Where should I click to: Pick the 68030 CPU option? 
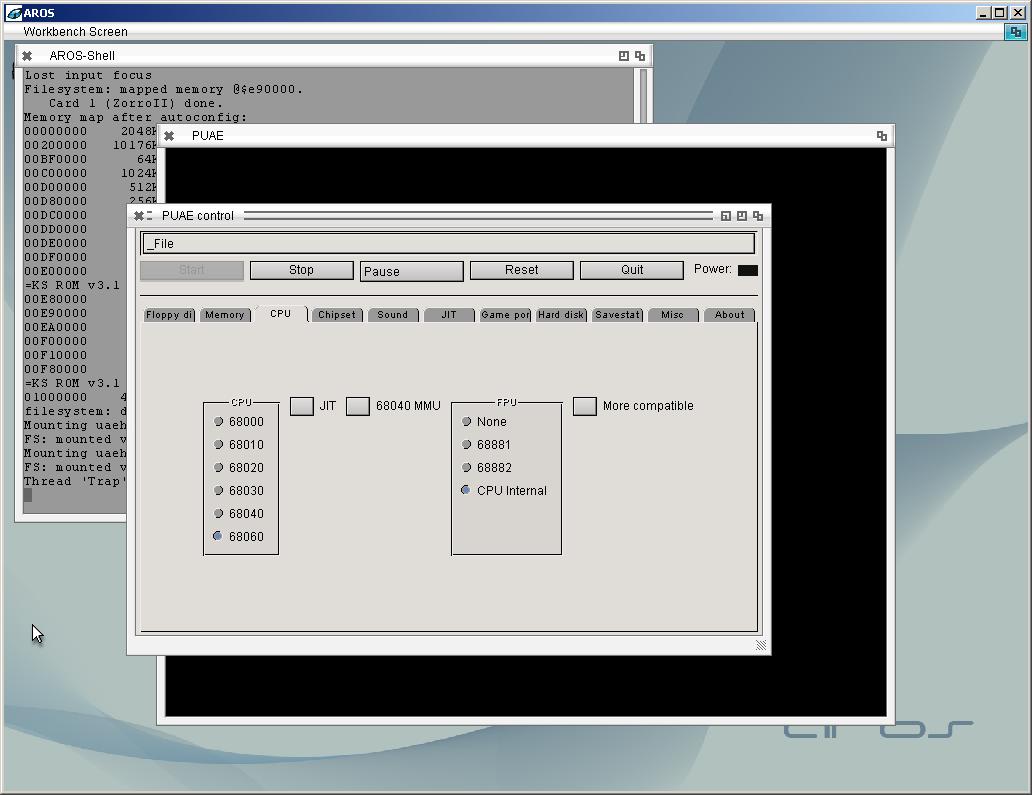click(x=219, y=490)
